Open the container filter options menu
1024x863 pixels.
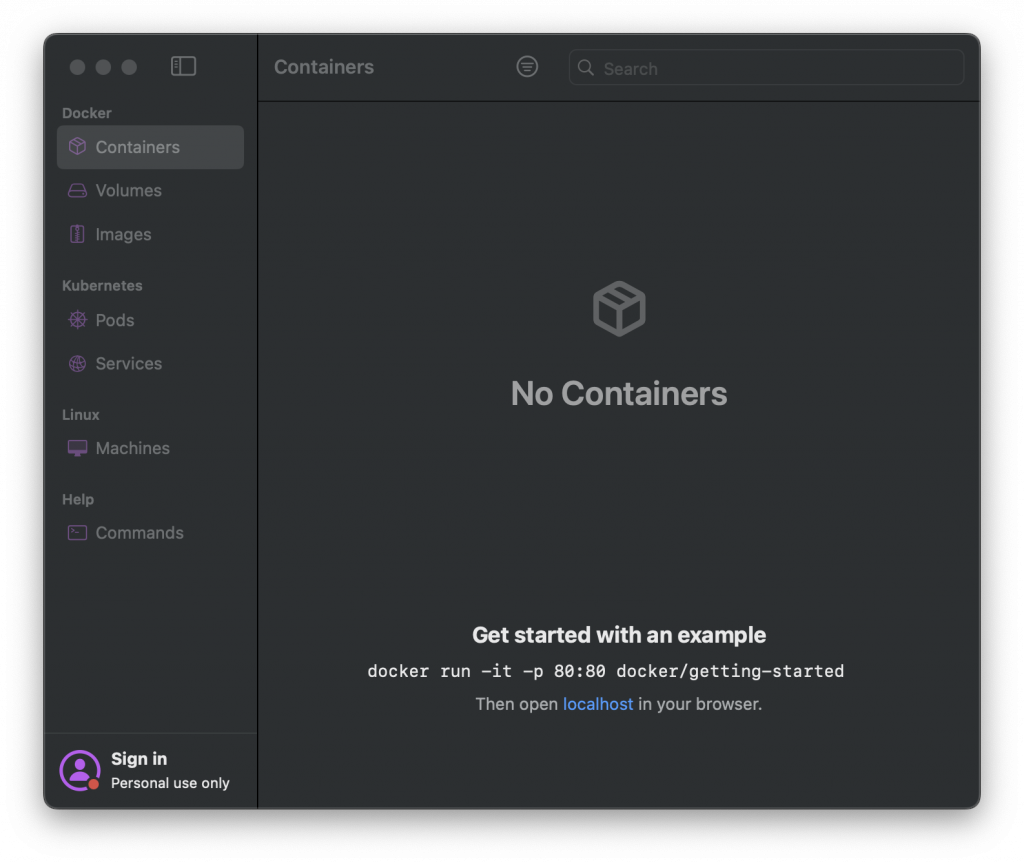(x=527, y=67)
